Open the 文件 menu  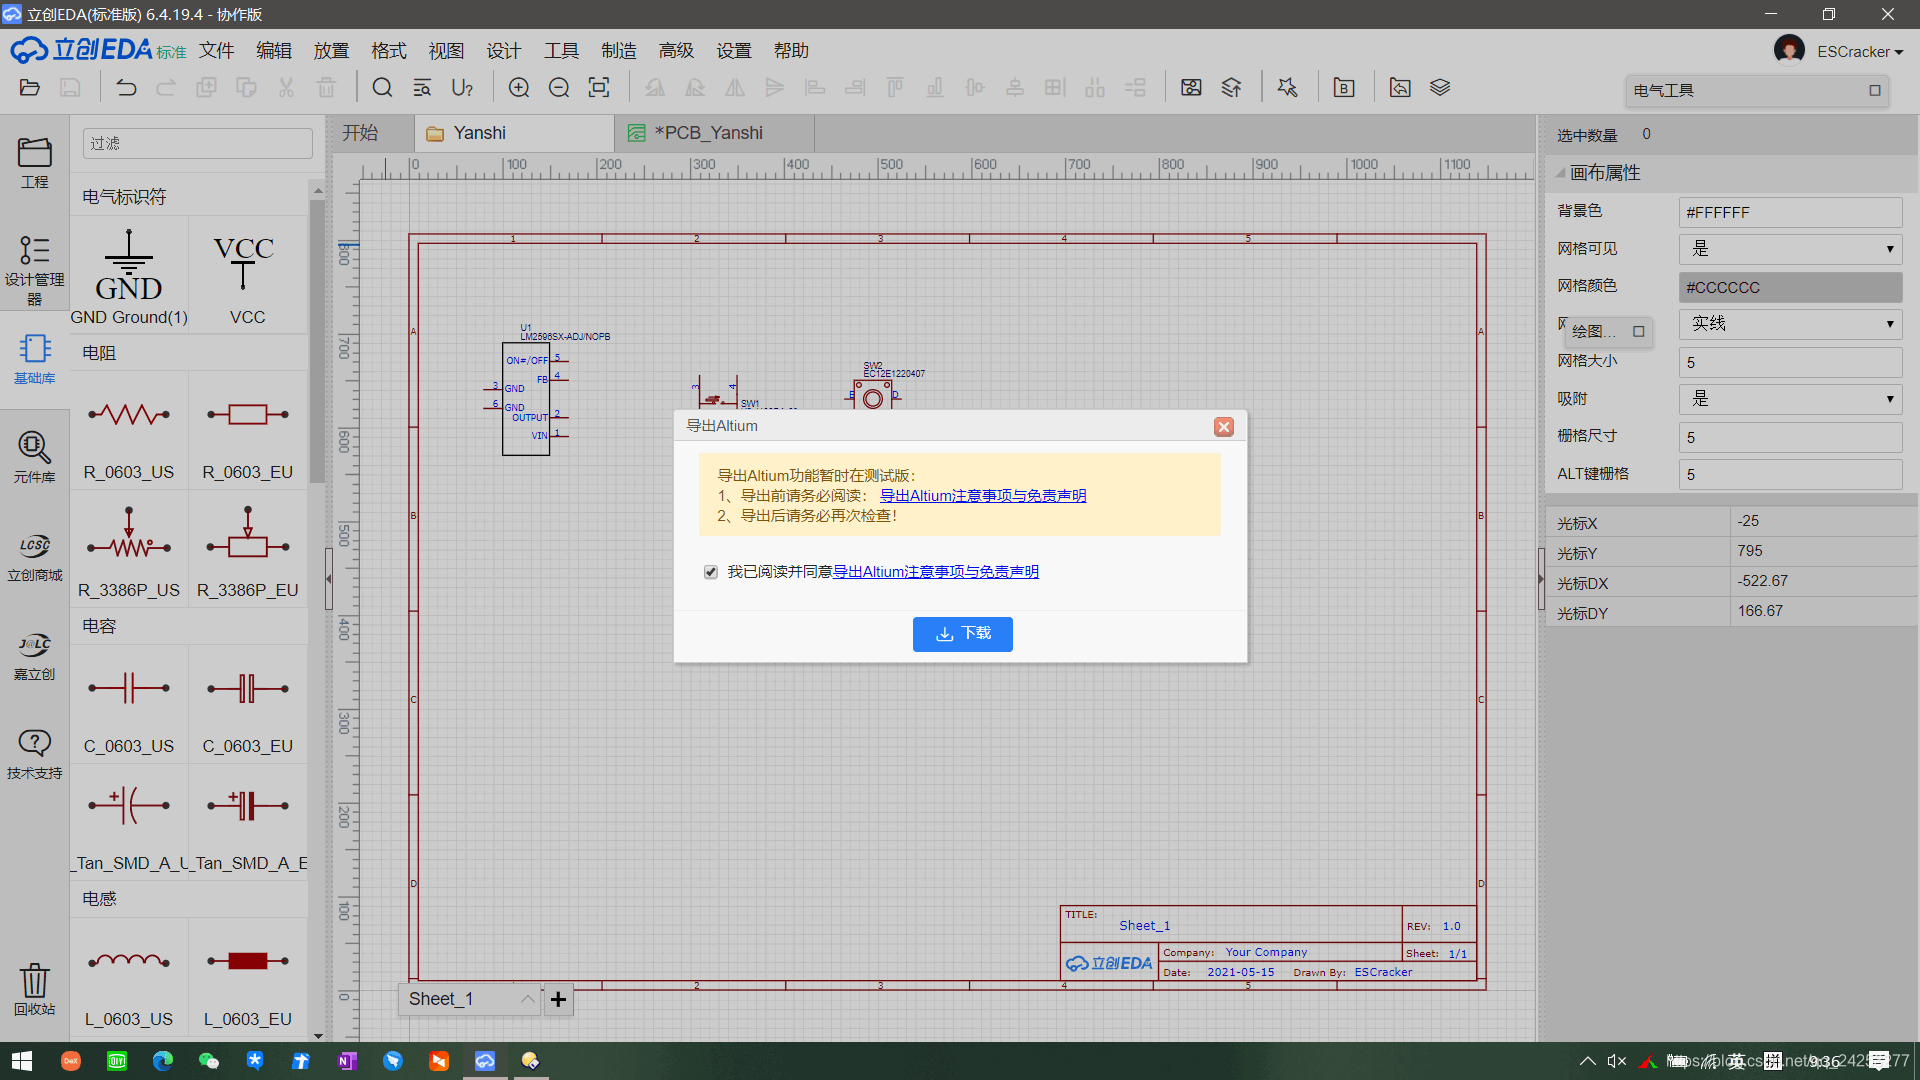(216, 51)
